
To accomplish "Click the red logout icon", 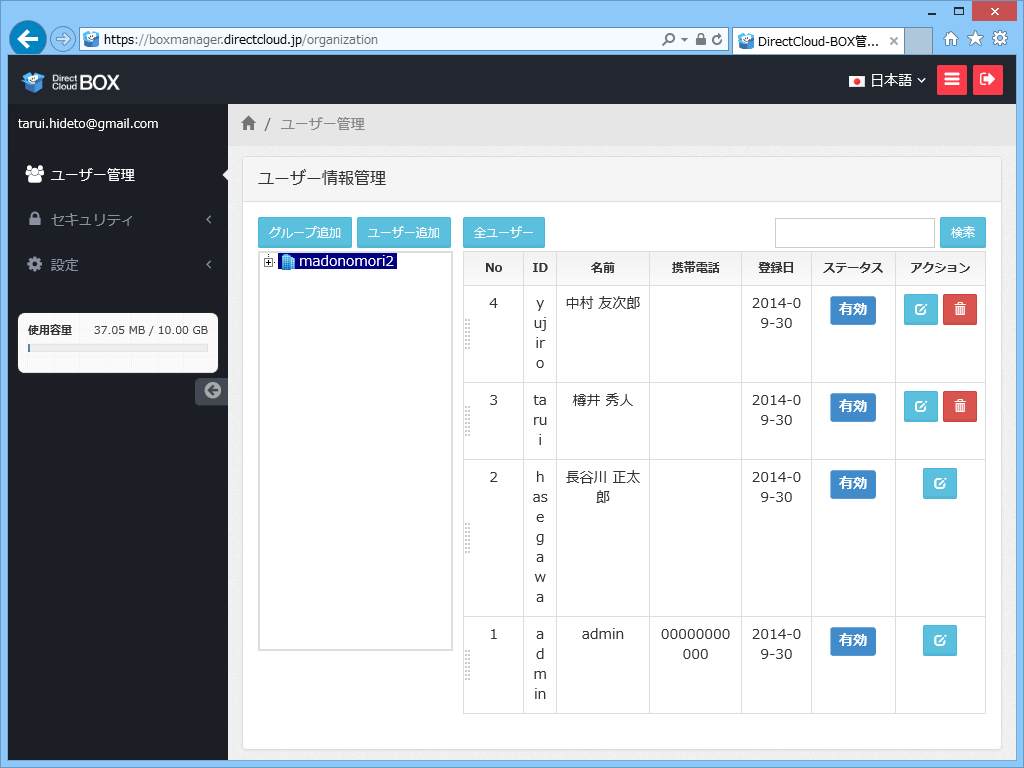I will [988, 79].
